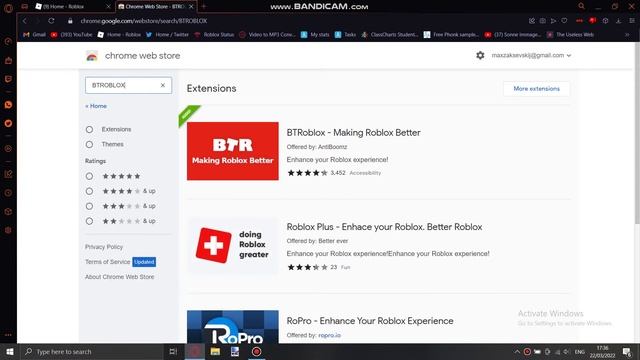Open the WhatsApp sidebar icon
This screenshot has height=360, width=640.
(x=8, y=105)
